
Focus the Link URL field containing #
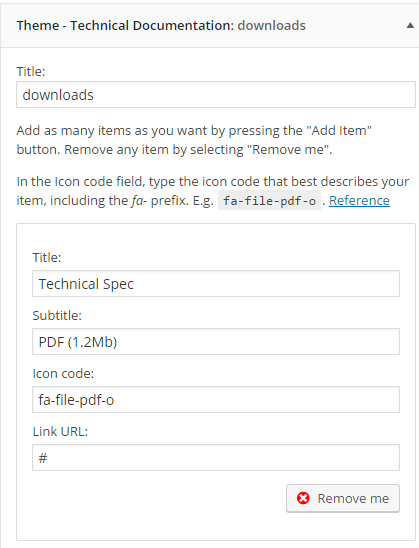click(216, 457)
